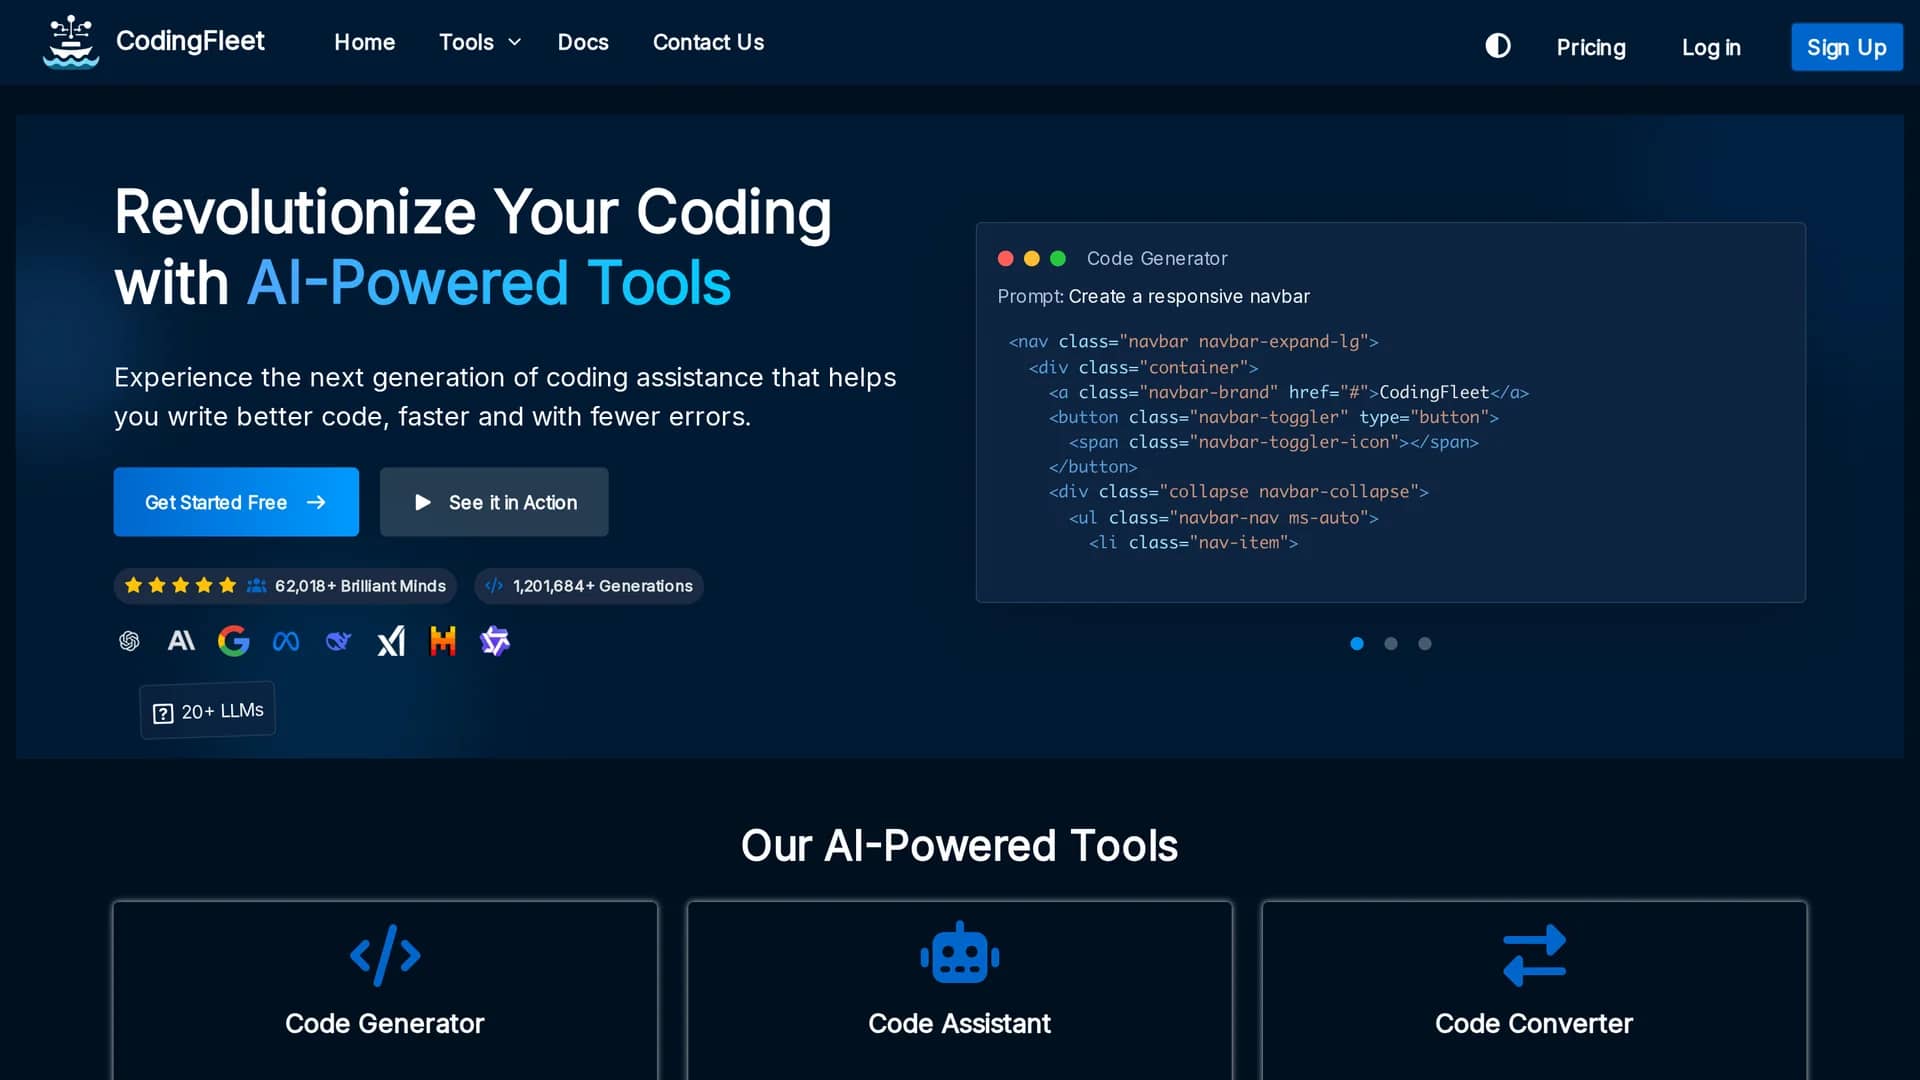Click the Code Generator brackets icon on card
This screenshot has width=1920, height=1080.
385,956
